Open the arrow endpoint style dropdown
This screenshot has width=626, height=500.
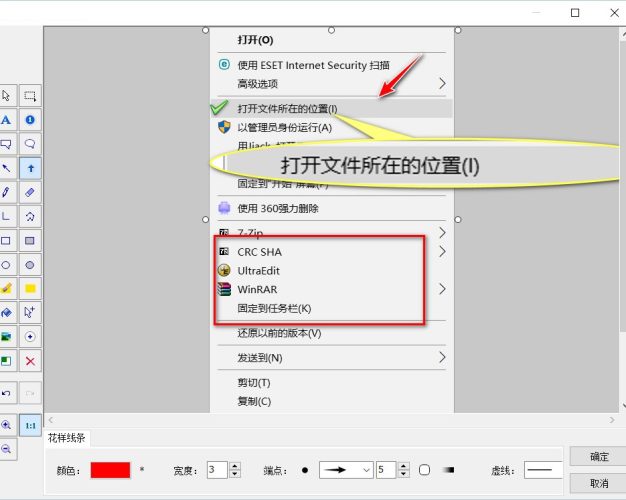346,470
